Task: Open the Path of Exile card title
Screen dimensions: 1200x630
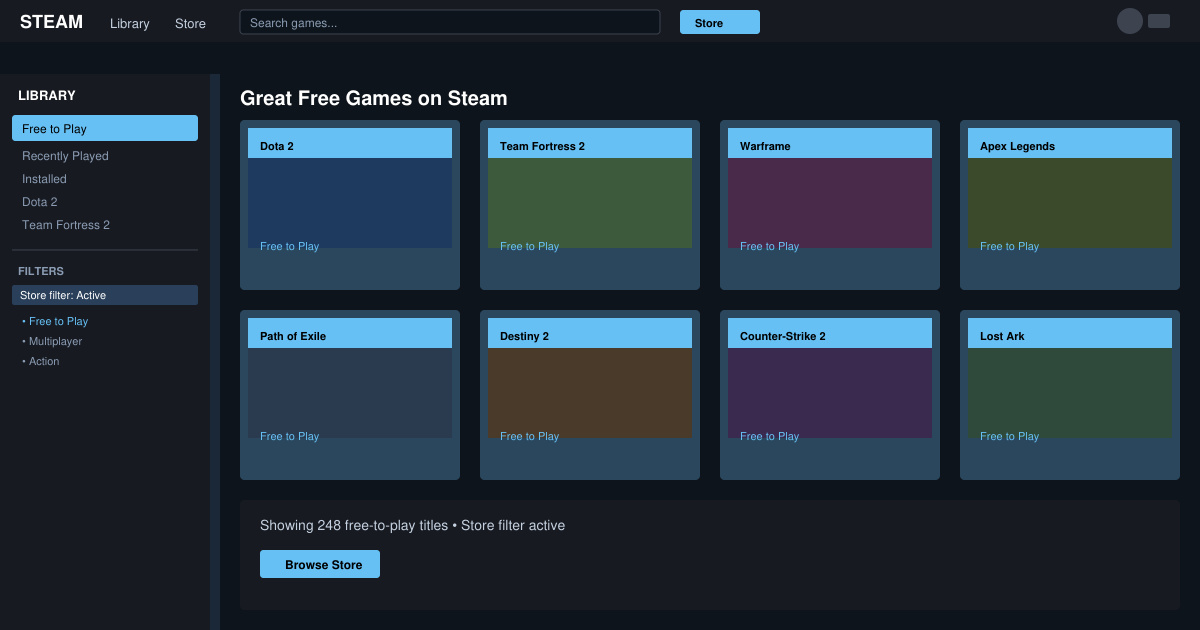Action: (x=350, y=333)
